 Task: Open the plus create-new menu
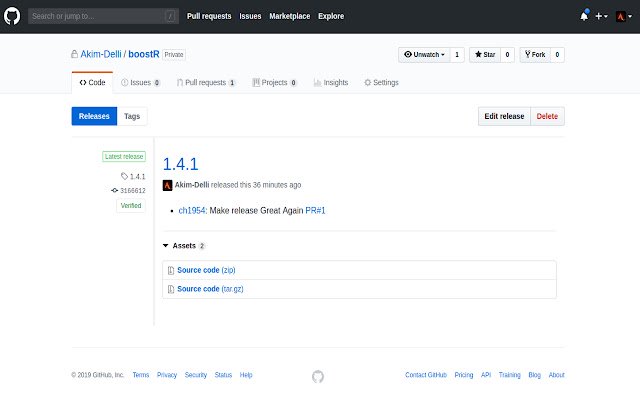click(x=601, y=16)
